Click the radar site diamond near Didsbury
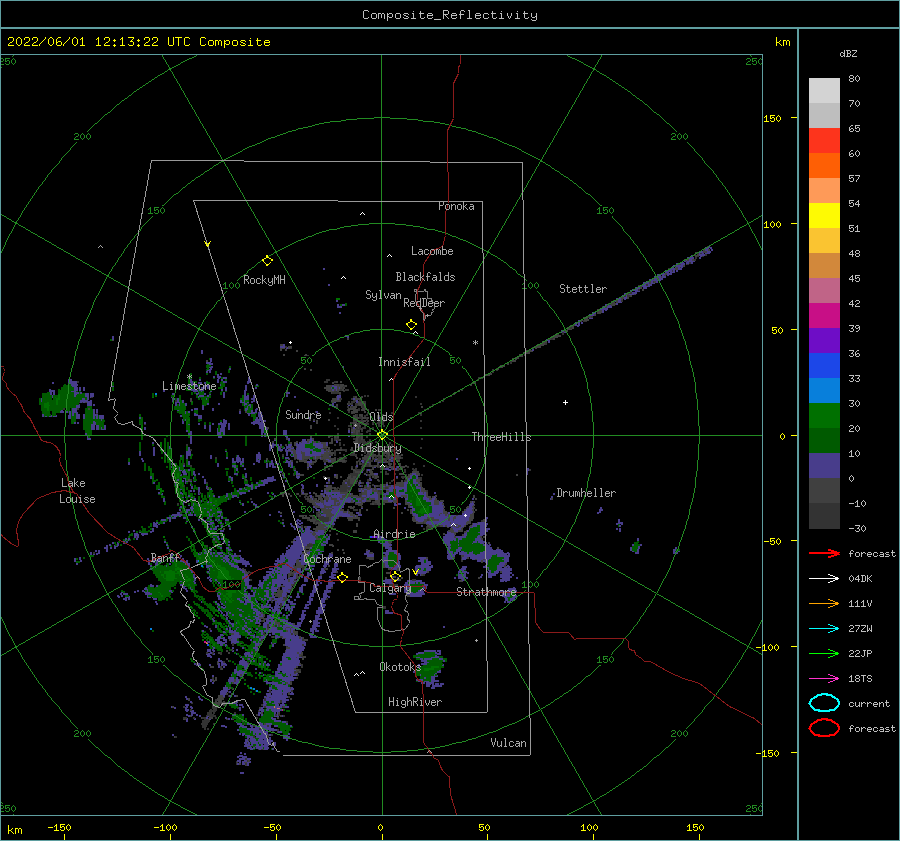The height and width of the screenshot is (841, 900). pos(382,435)
